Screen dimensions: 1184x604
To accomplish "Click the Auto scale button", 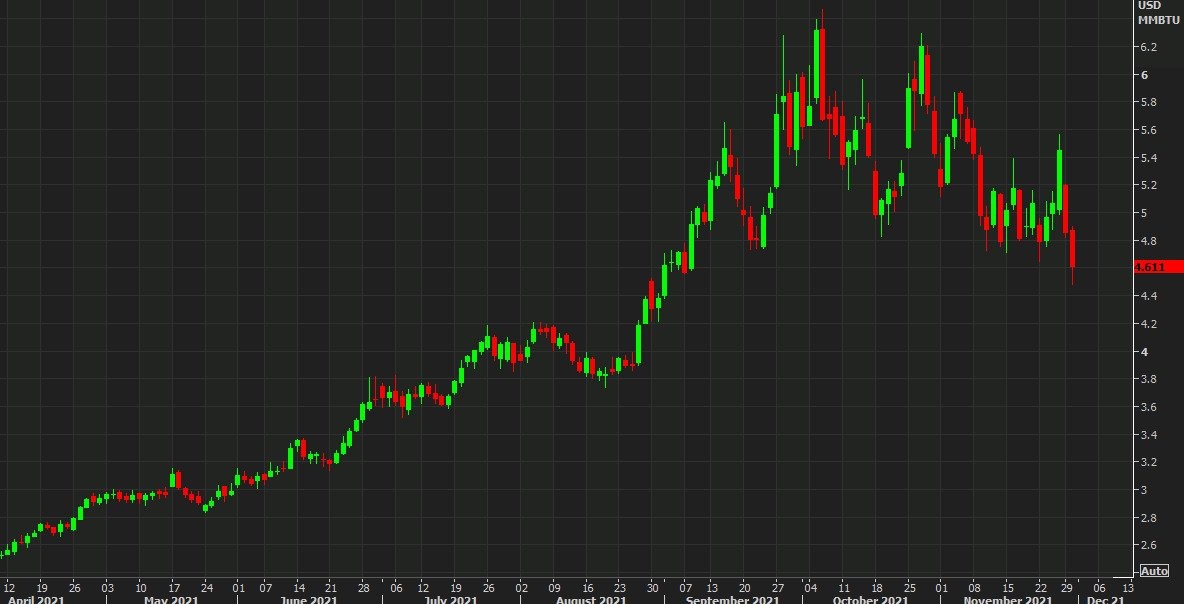I will point(1155,571).
